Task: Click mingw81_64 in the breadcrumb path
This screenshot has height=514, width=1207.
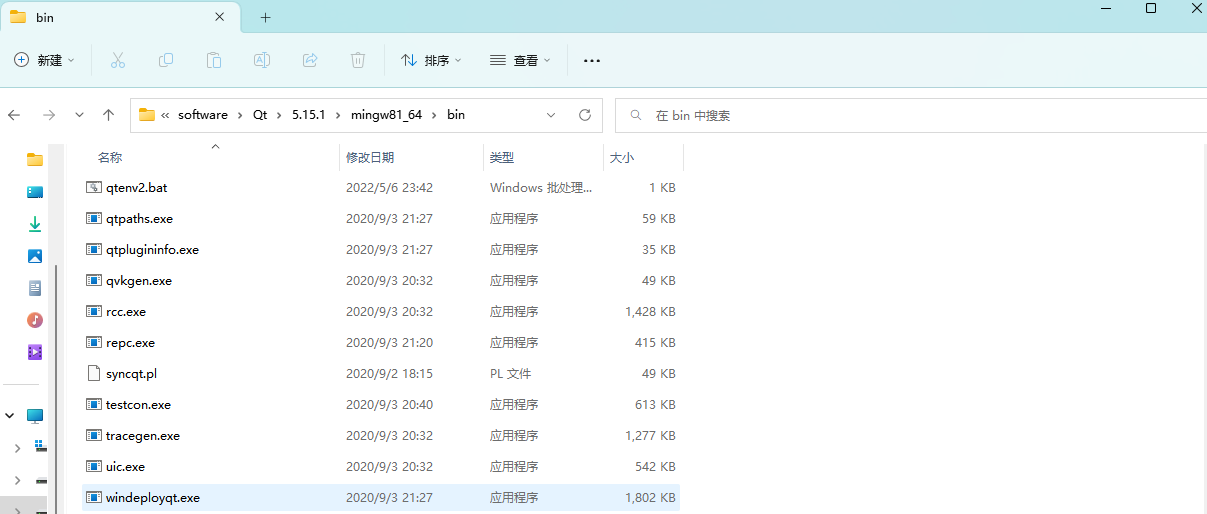Action: pos(386,115)
